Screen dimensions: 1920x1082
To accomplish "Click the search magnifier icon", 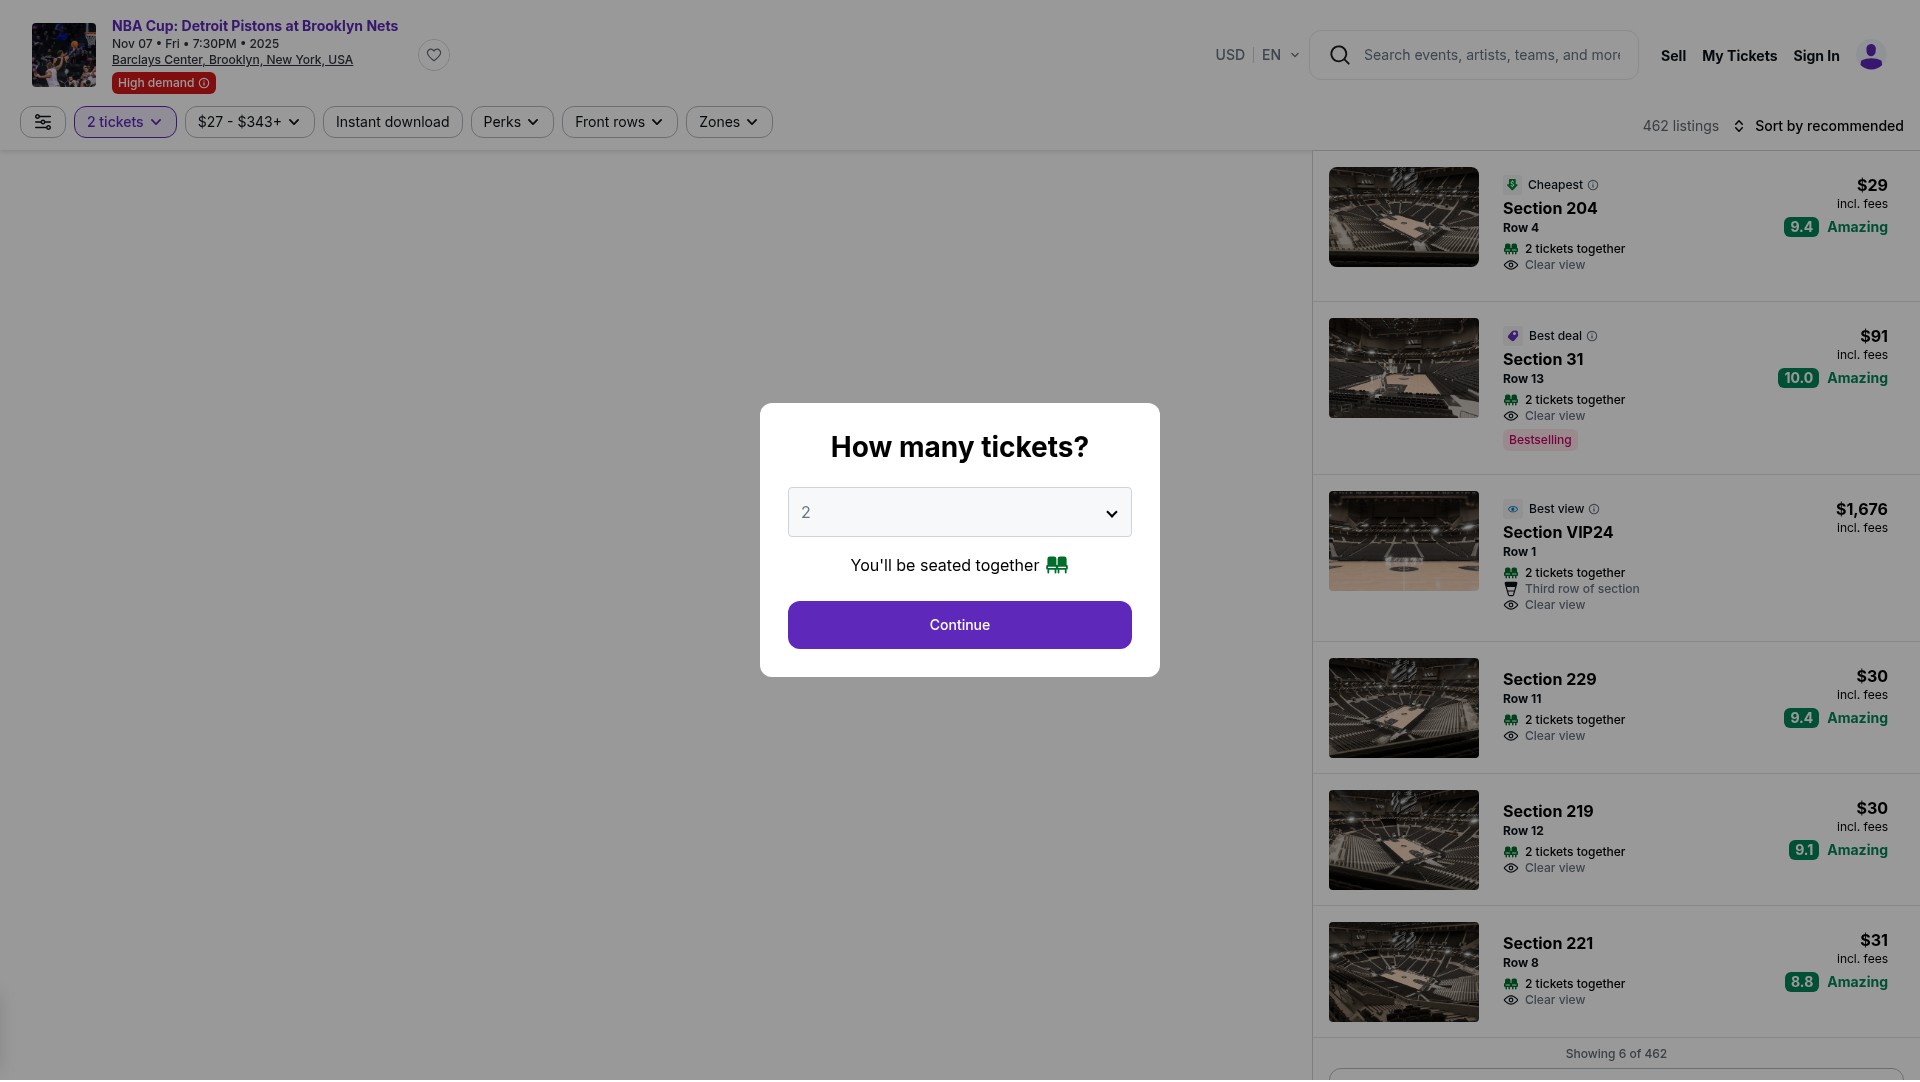I will click(x=1340, y=55).
